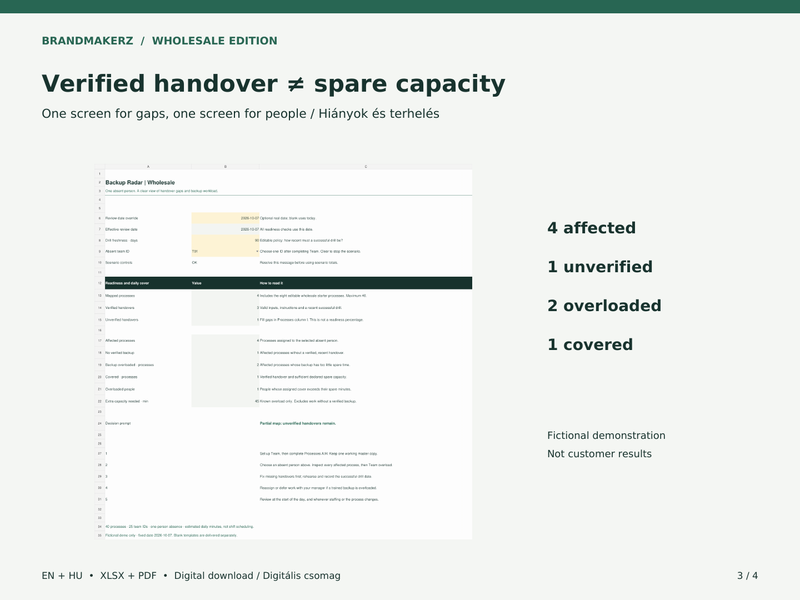The image size is (800, 600).
Task: Click the "Backup Radar | Wholesale" spreadsheet title
Action: tap(140, 182)
